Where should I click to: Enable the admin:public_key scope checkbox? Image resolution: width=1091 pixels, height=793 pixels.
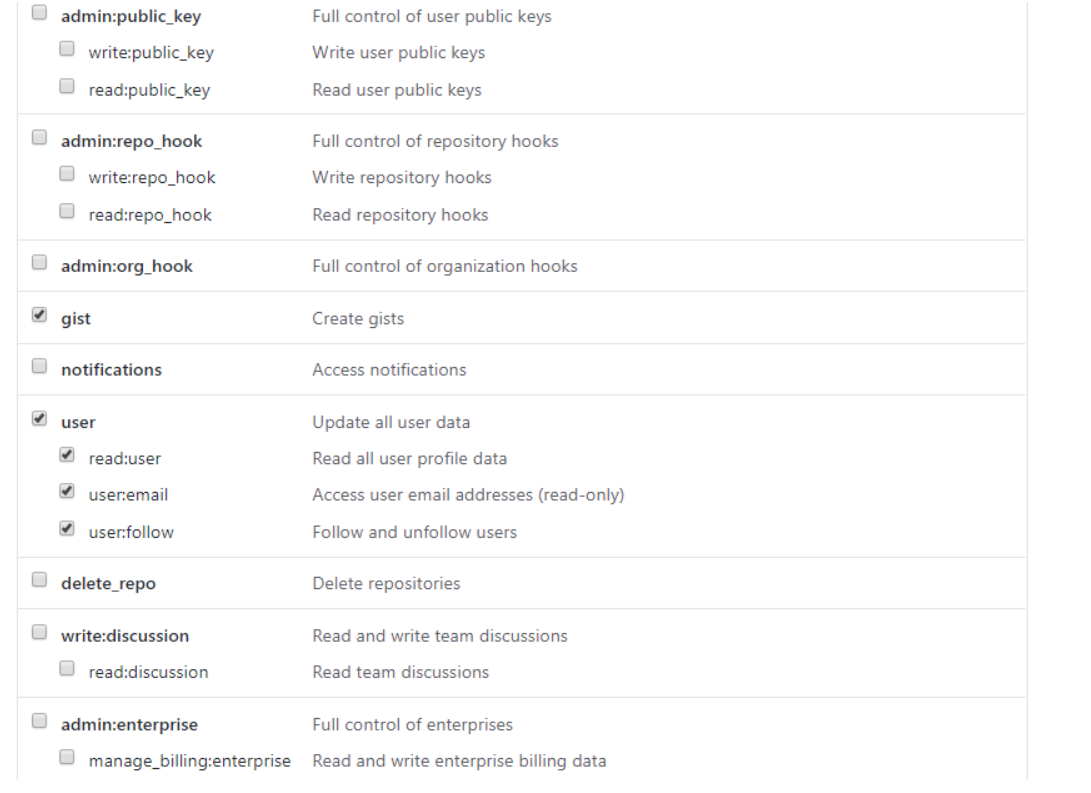pyautogui.click(x=39, y=14)
